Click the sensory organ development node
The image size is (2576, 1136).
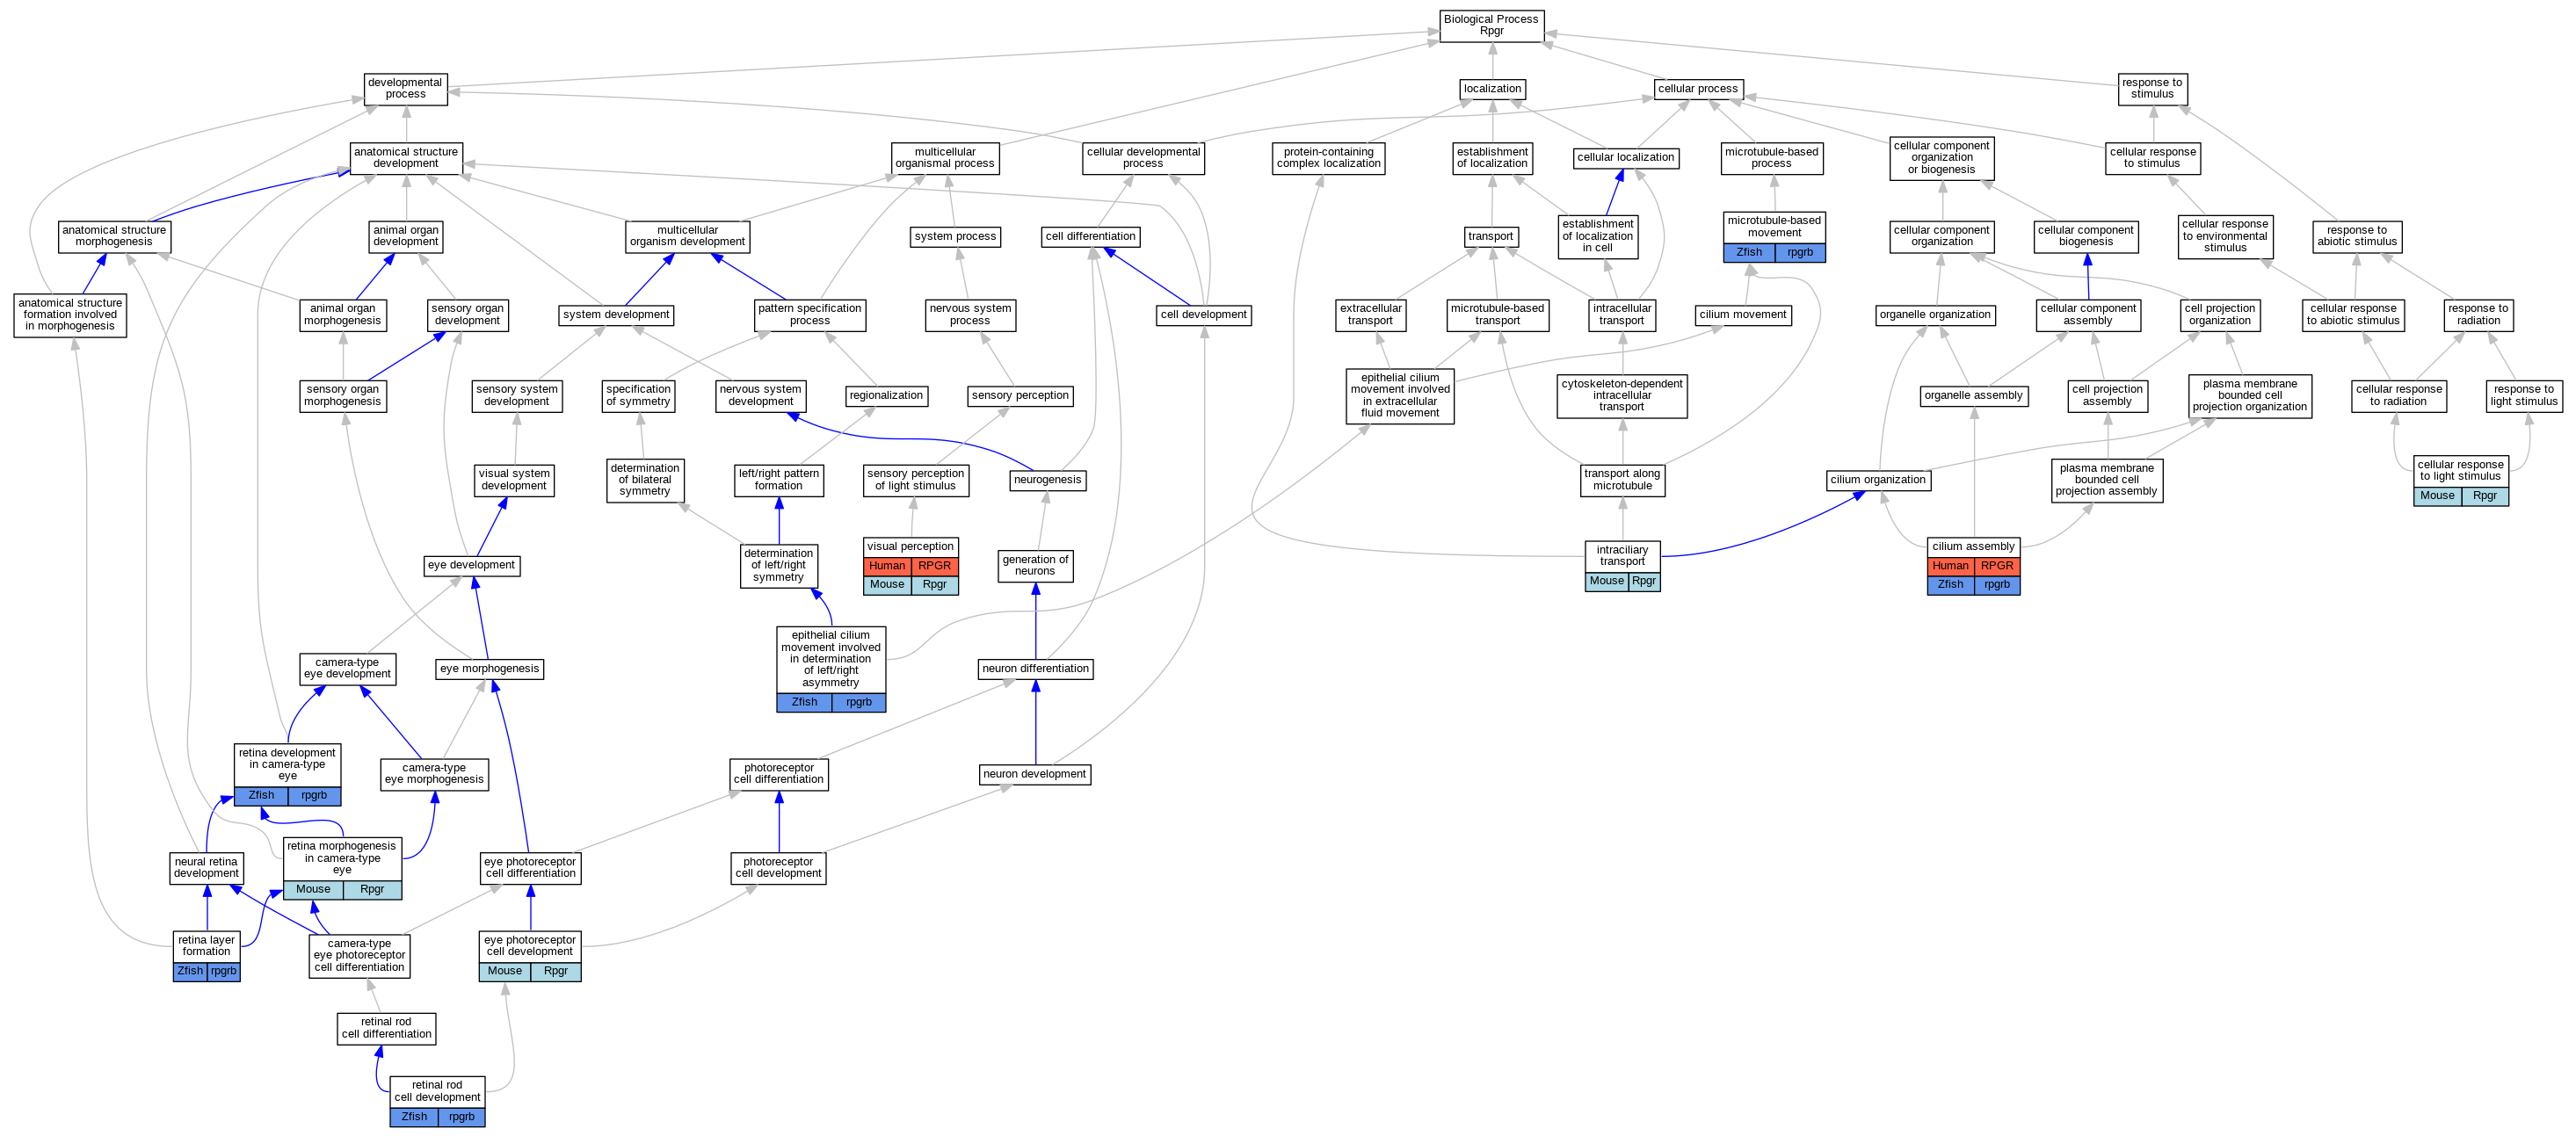point(467,315)
